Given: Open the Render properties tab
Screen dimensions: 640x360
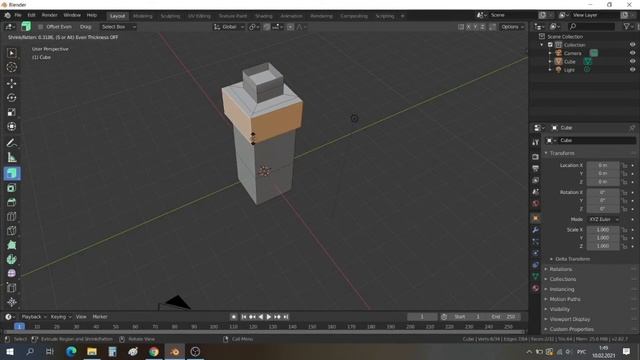Looking at the screenshot, I should 536,157.
